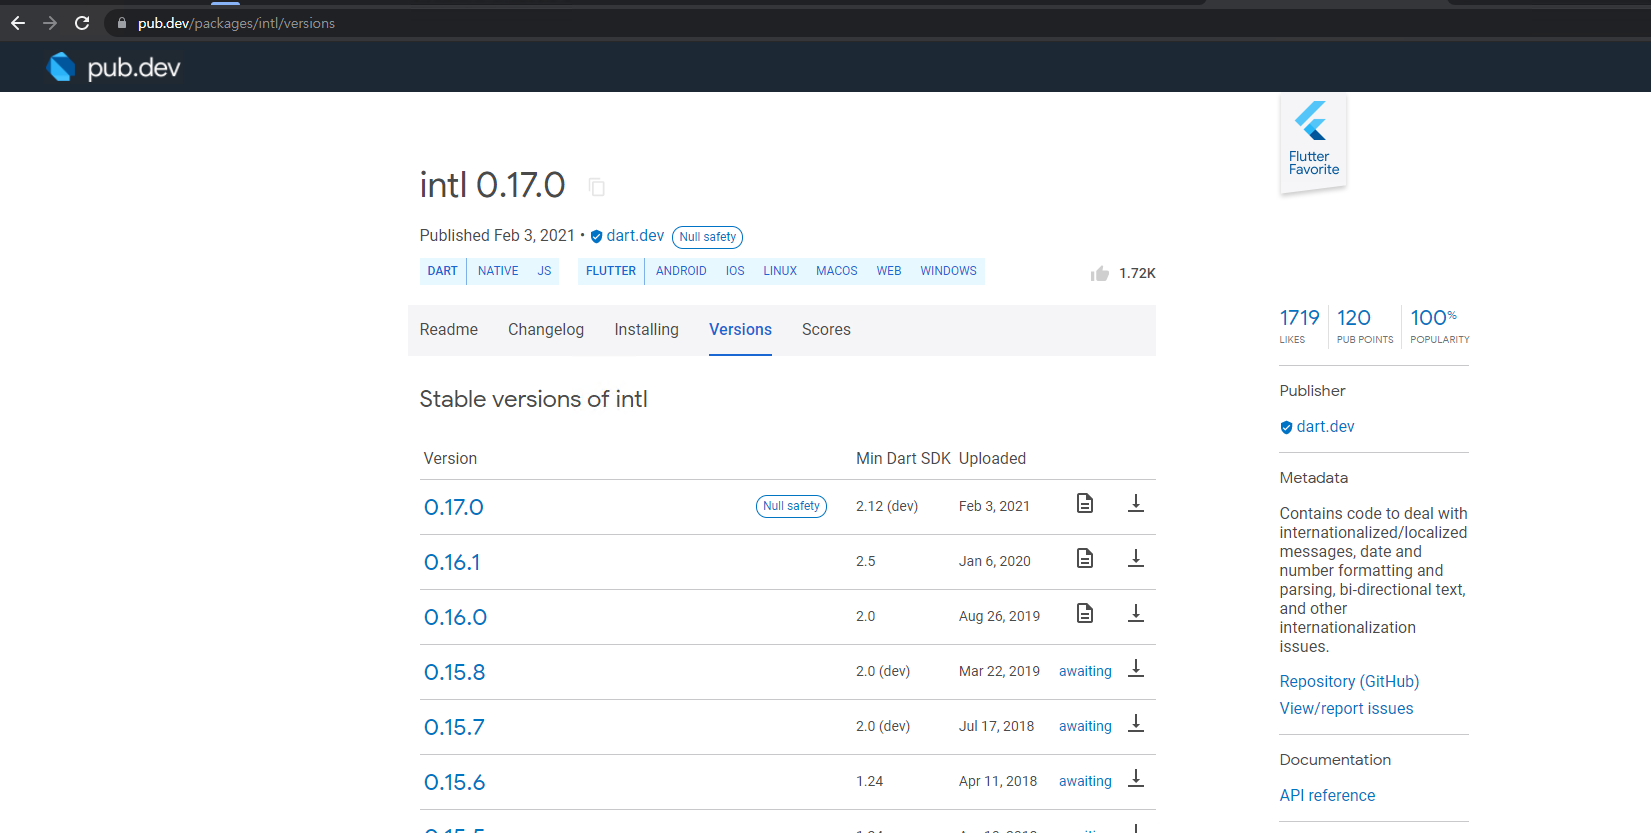Open dart.dev publisher link under title
This screenshot has width=1651, height=833.
pyautogui.click(x=635, y=236)
